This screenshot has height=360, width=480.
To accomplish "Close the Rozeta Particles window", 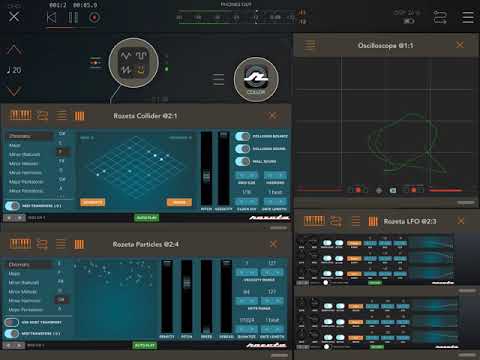I will (274, 244).
